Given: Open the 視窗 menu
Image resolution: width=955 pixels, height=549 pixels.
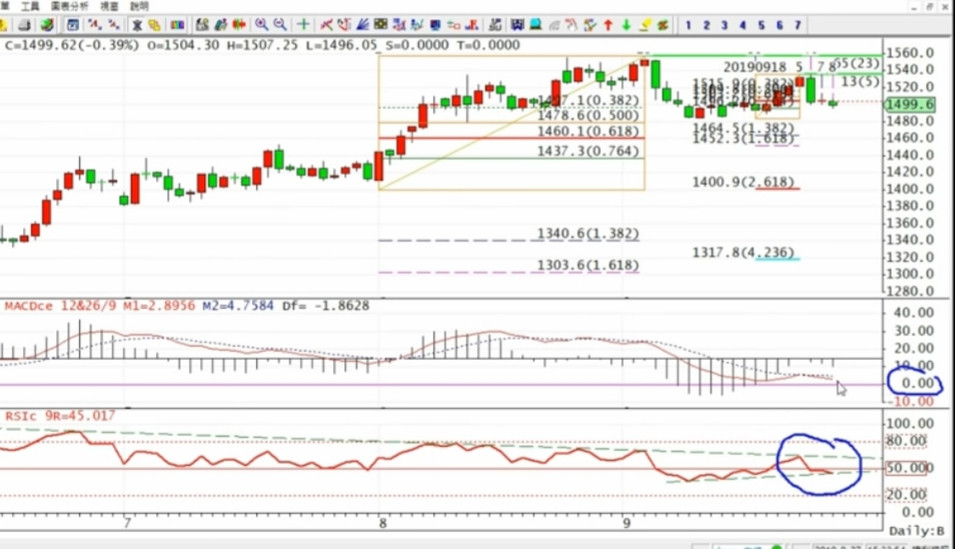Looking at the screenshot, I should tap(108, 6).
